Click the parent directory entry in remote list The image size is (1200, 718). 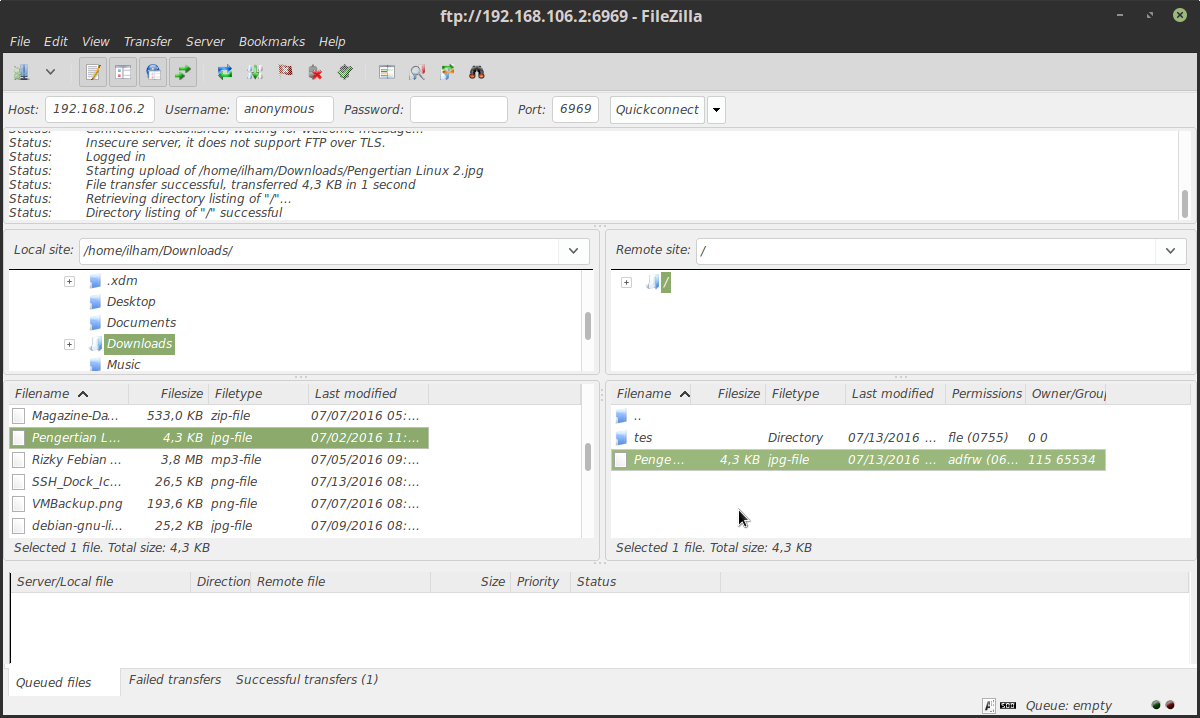pyautogui.click(x=858, y=416)
